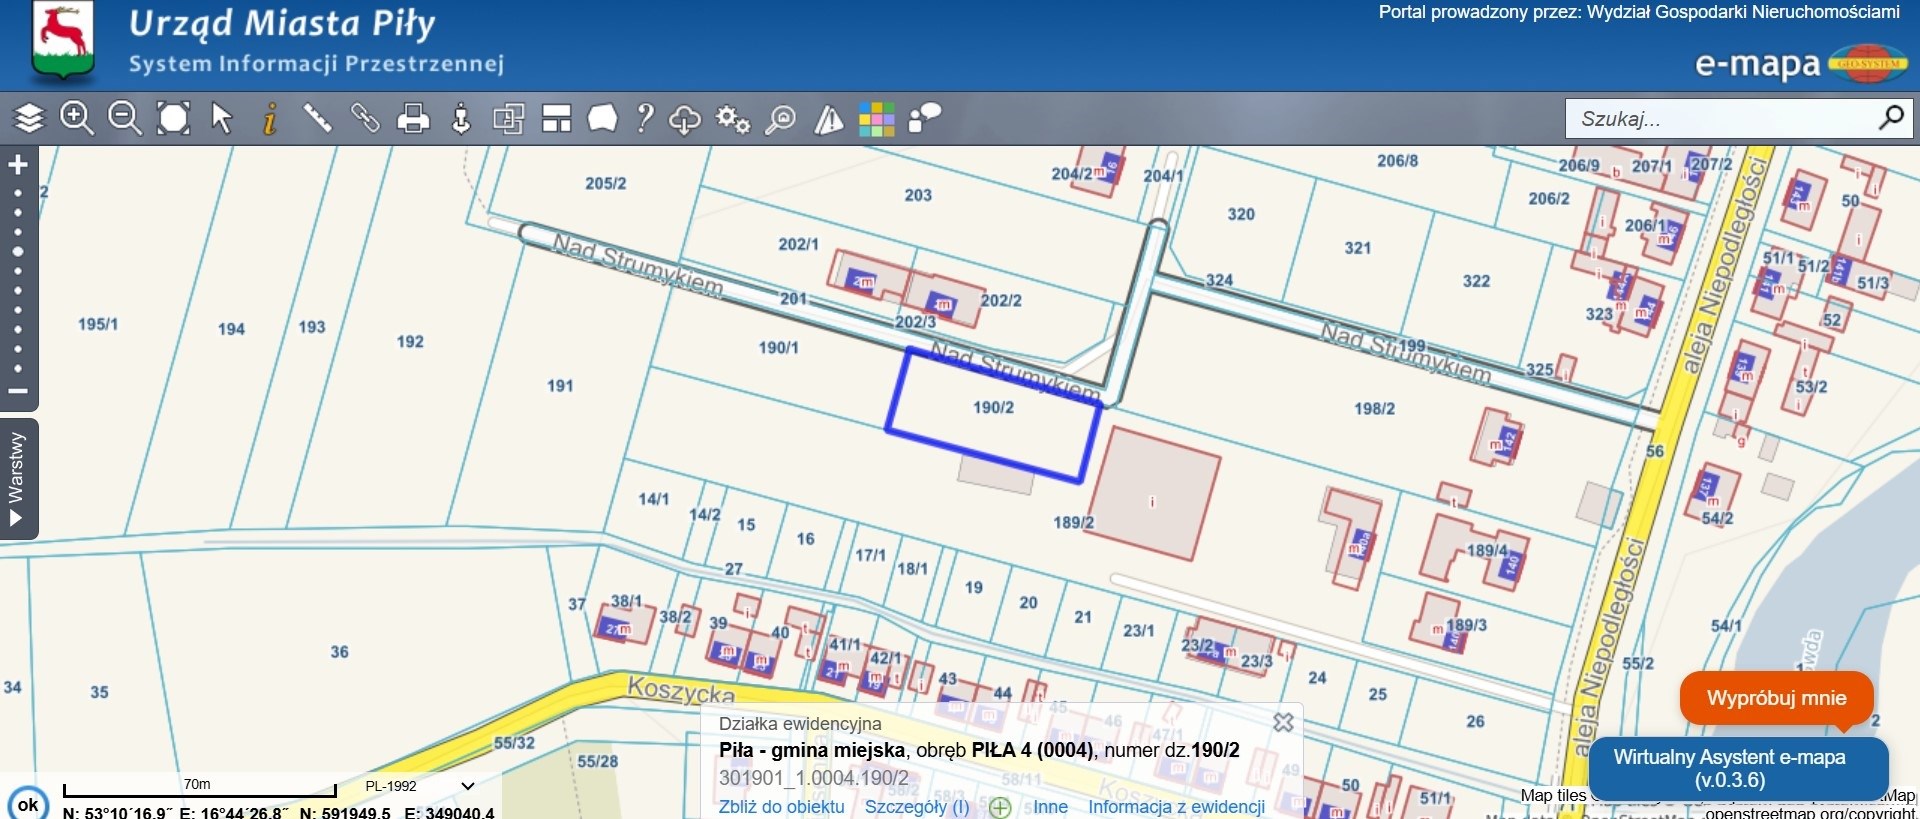Screen dimensions: 1920x819
Task: Expand the Inne options with plus icon
Action: coord(1000,807)
